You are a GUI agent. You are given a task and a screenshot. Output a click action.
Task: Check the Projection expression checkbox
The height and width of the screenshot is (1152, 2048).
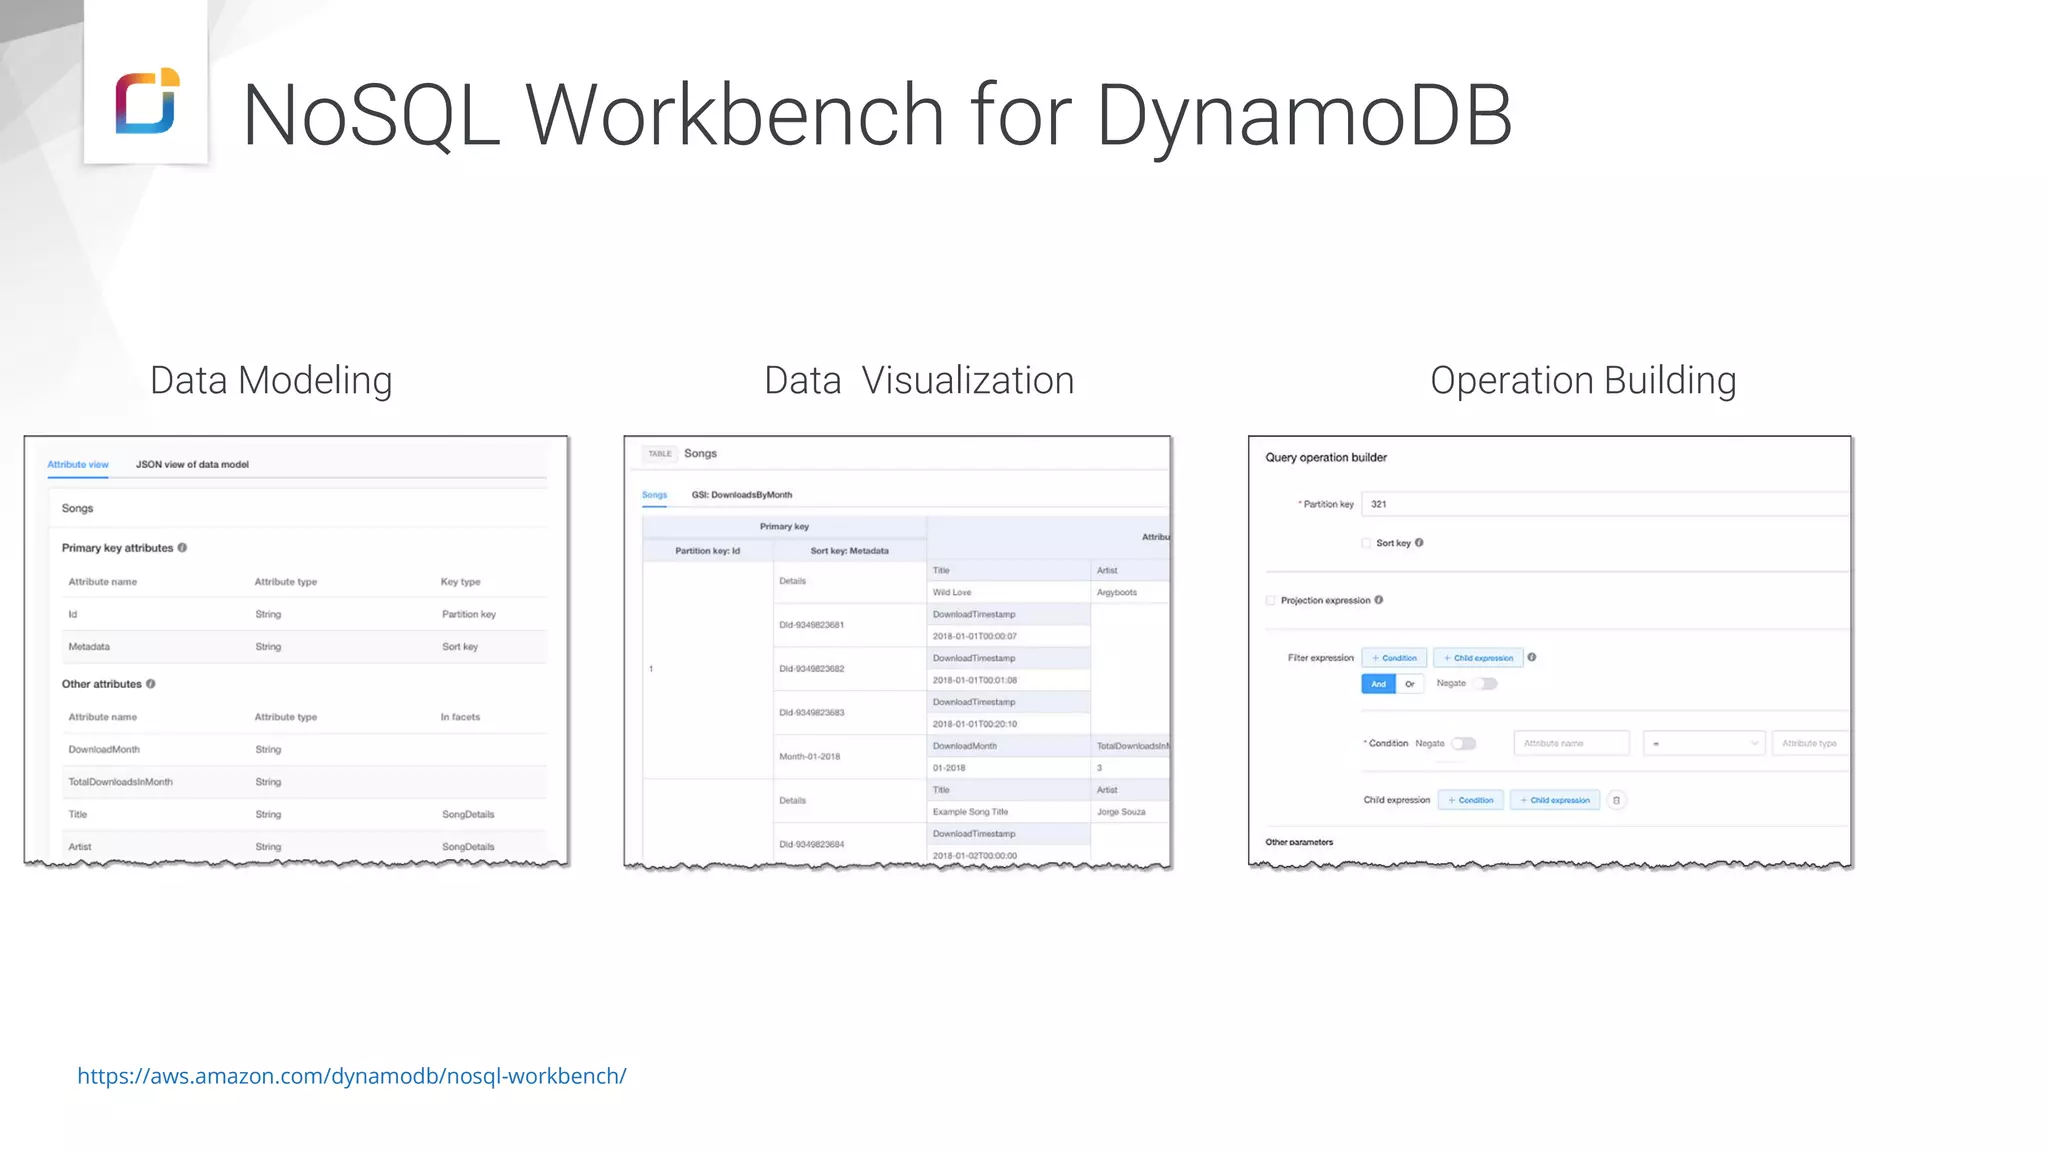point(1271,601)
